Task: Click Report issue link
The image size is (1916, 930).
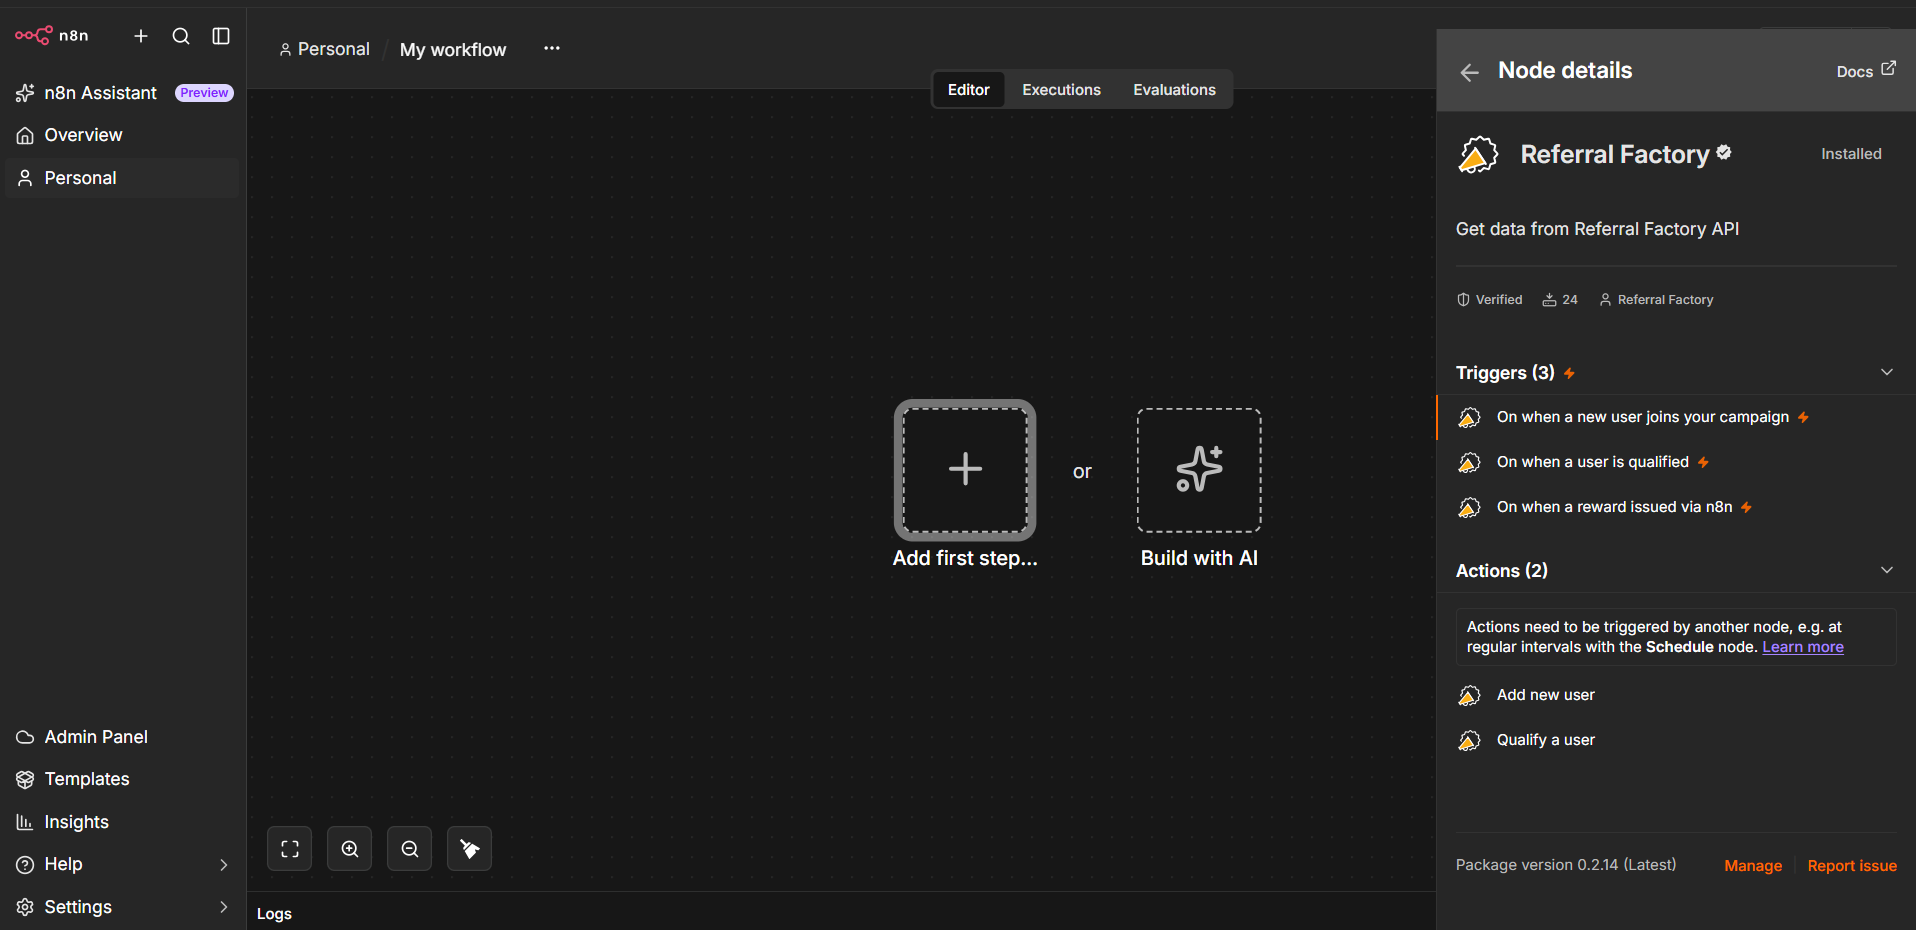Action: pyautogui.click(x=1852, y=866)
